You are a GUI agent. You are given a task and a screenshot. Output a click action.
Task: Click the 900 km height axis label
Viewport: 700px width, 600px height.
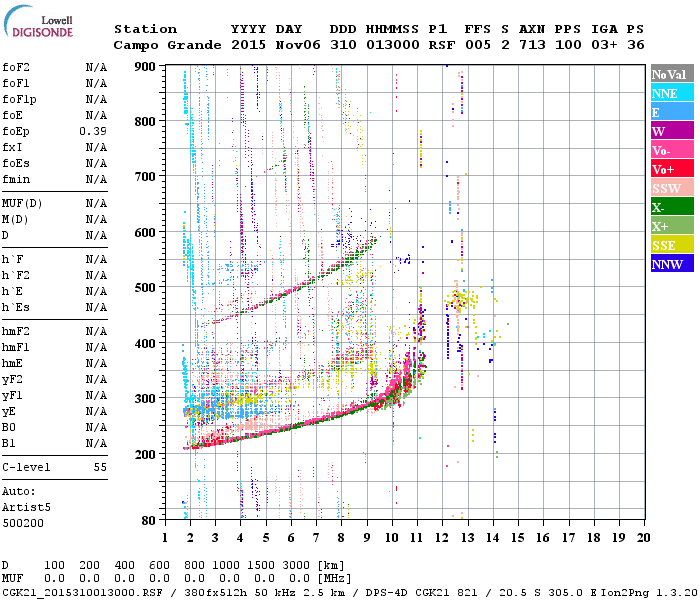point(145,67)
